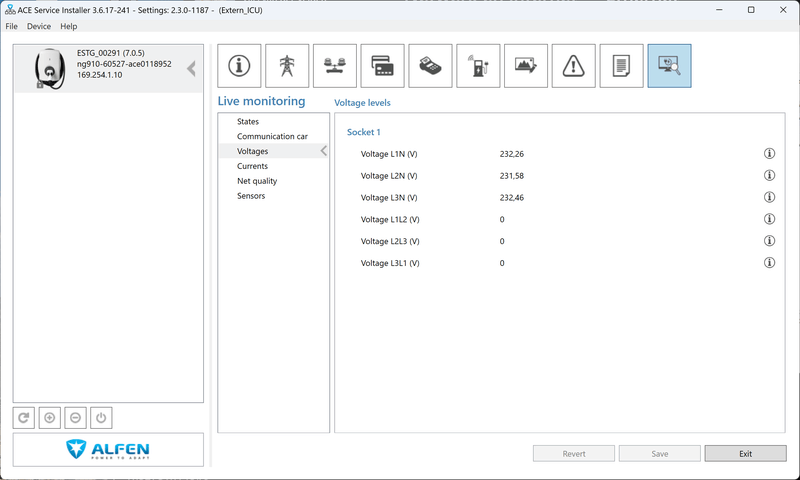Click the application icon in title bar

point(10,10)
